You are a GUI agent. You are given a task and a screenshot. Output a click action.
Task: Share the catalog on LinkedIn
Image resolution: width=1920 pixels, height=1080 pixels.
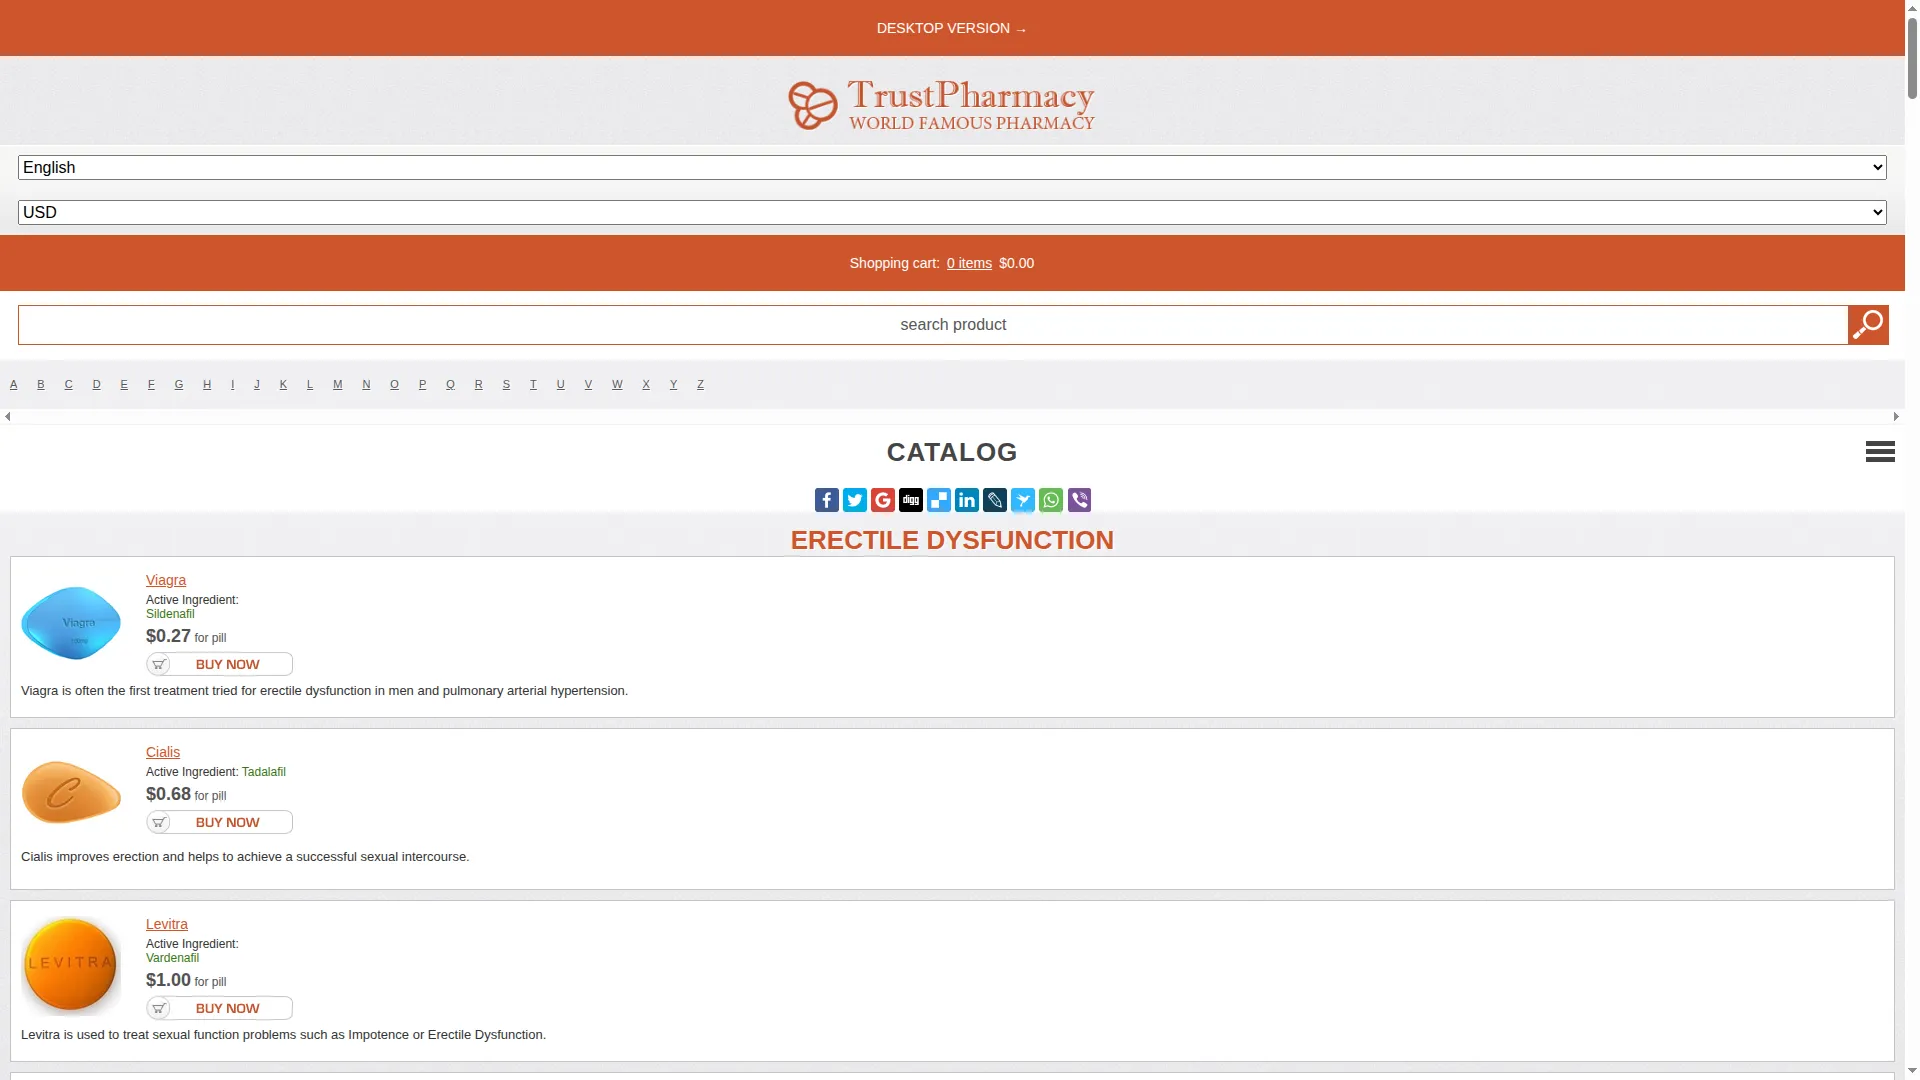[967, 500]
